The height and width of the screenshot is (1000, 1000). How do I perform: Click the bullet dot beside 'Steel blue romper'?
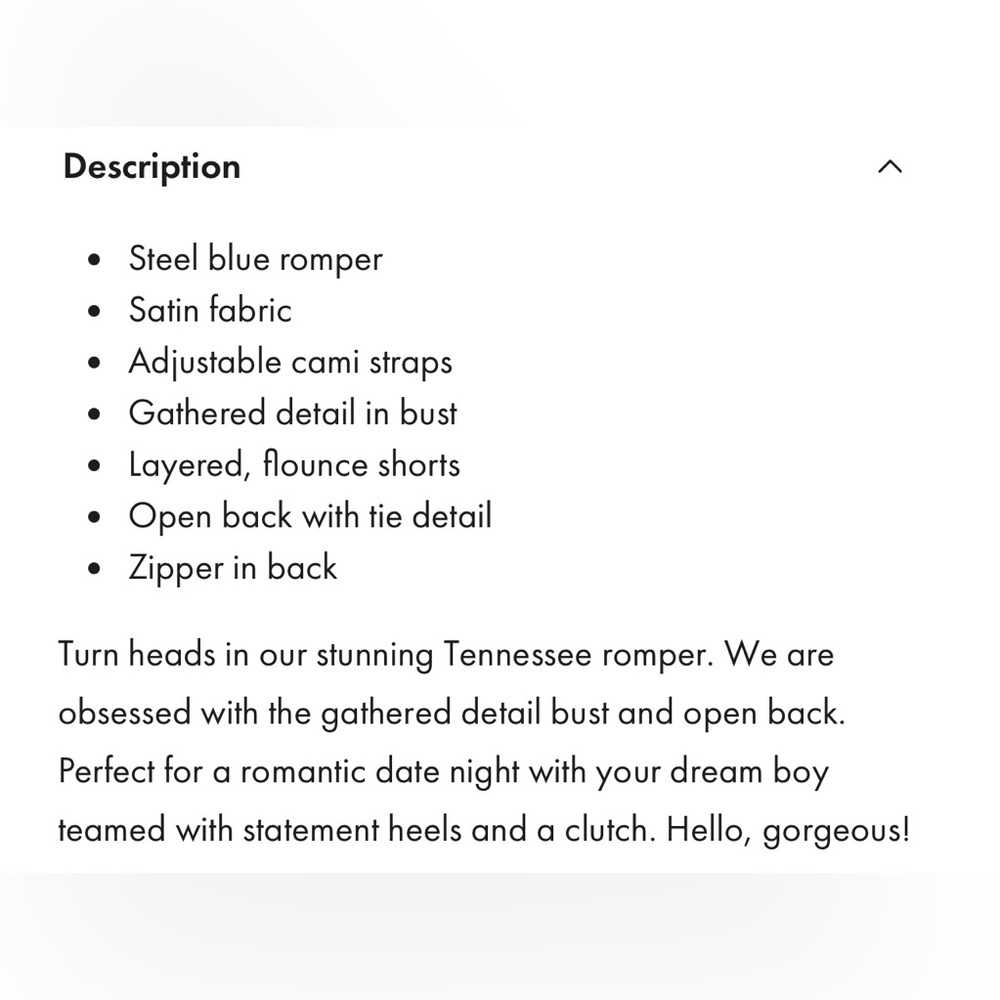[x=94, y=260]
